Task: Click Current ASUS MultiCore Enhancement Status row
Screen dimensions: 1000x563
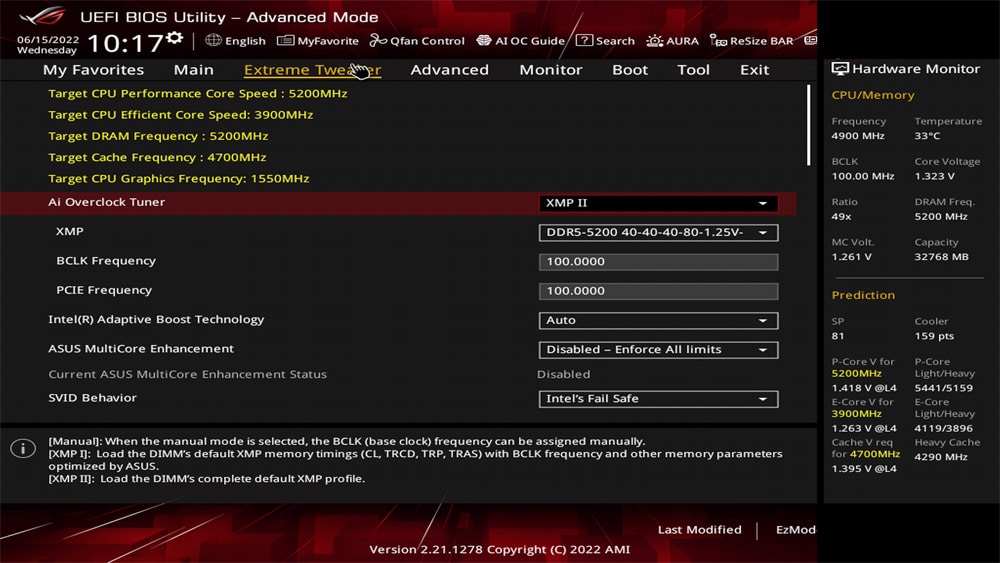Action: [188, 374]
